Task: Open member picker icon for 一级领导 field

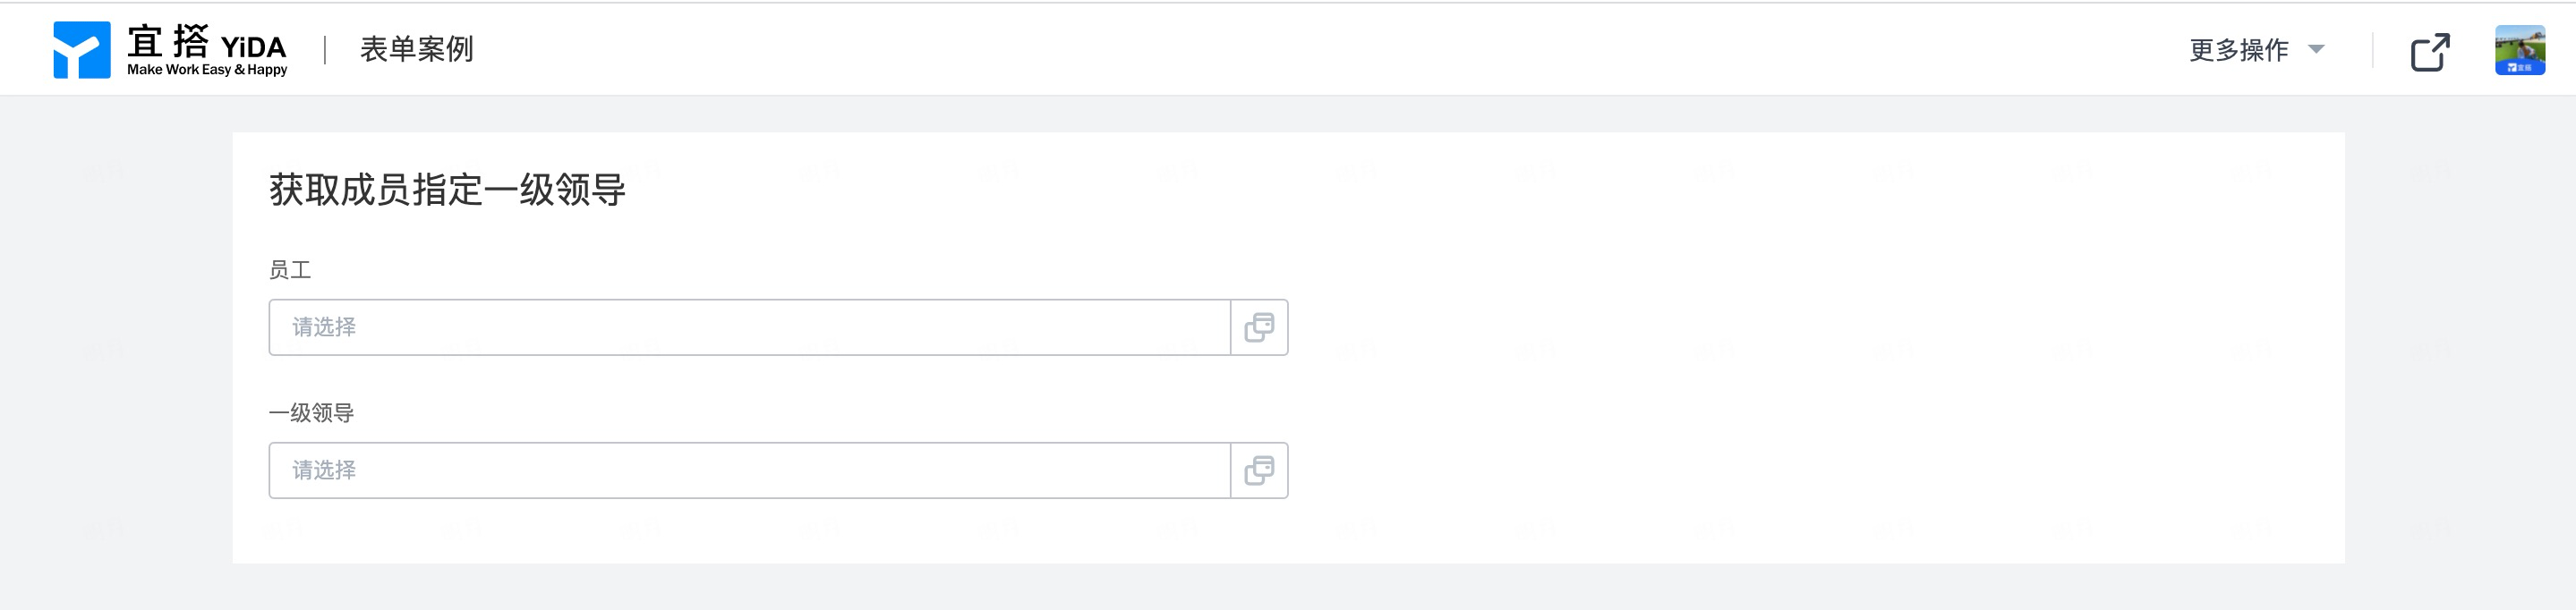Action: (1258, 470)
